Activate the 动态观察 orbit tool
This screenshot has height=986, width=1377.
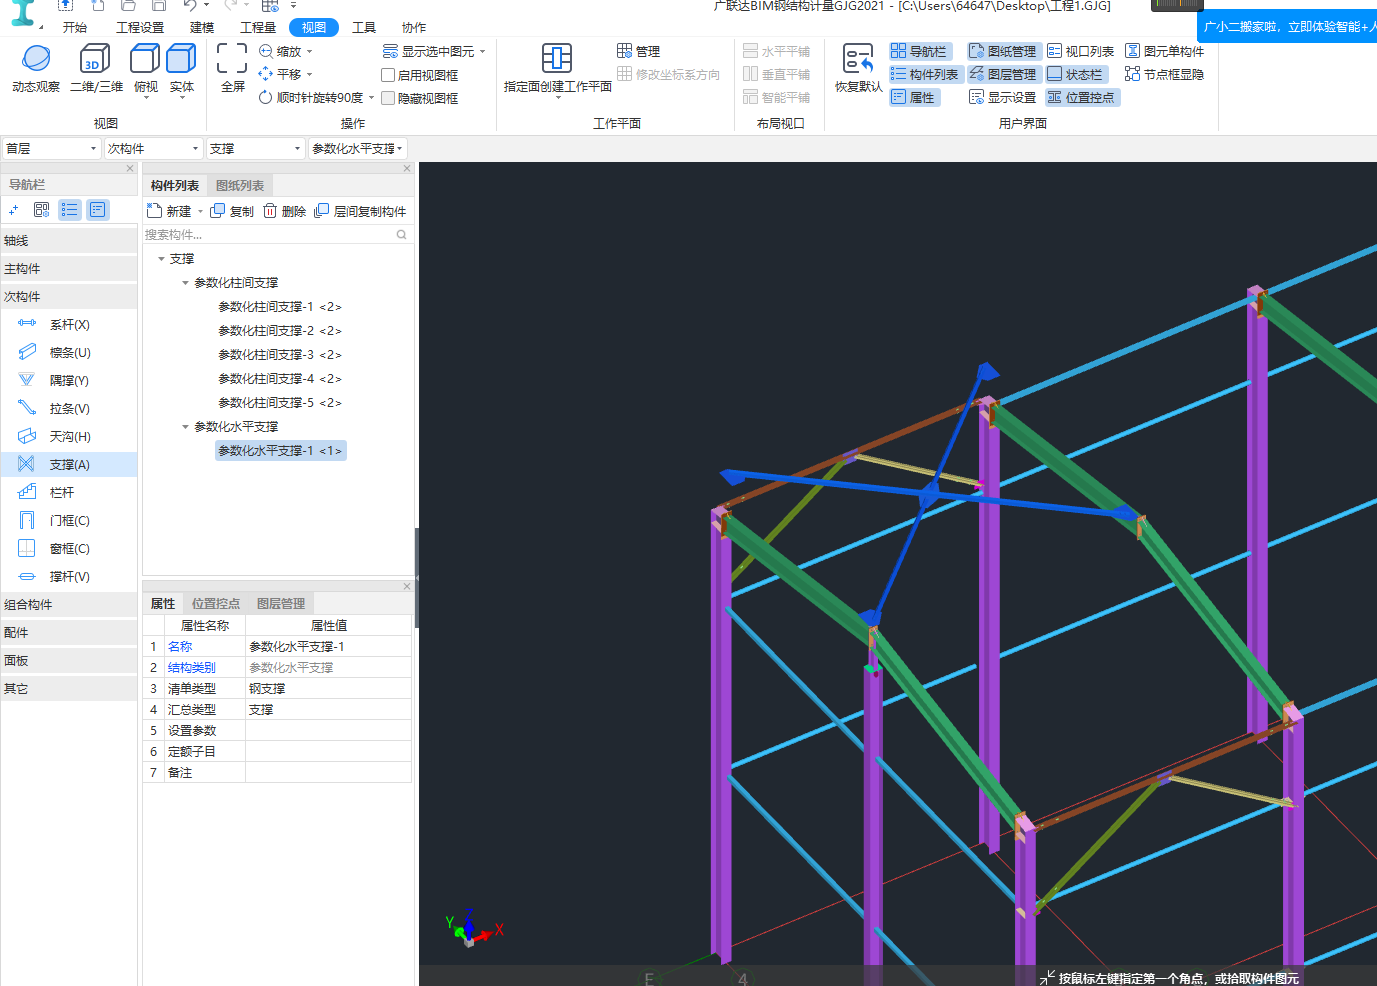coord(36,69)
